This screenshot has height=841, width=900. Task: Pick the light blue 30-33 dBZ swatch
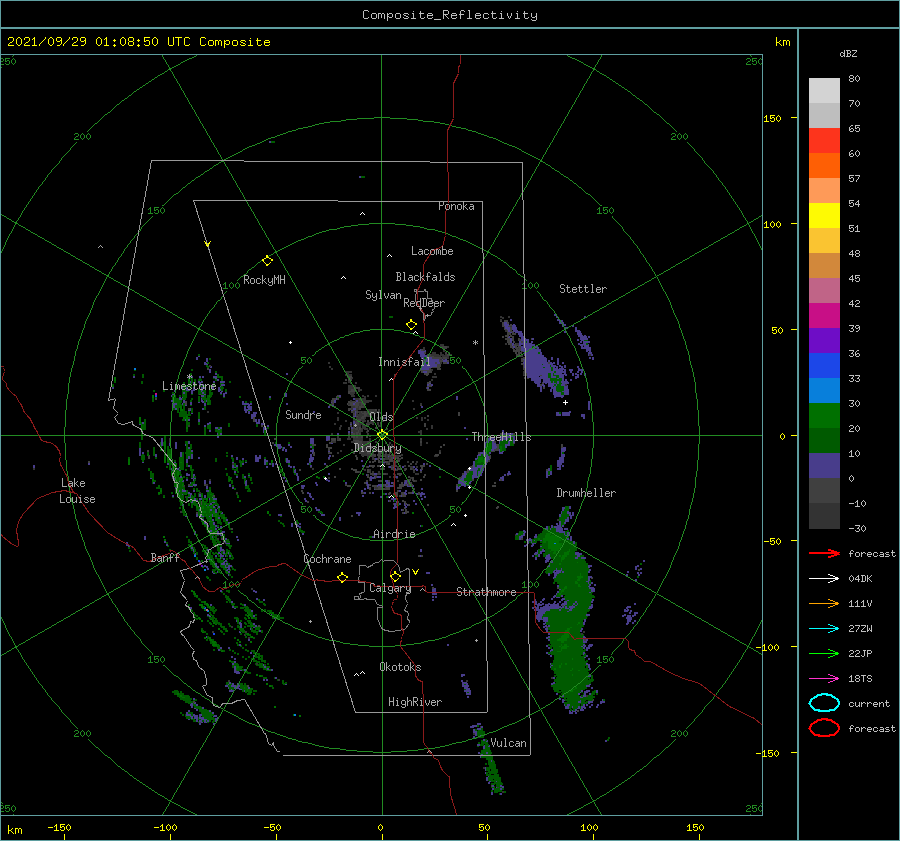click(x=824, y=390)
